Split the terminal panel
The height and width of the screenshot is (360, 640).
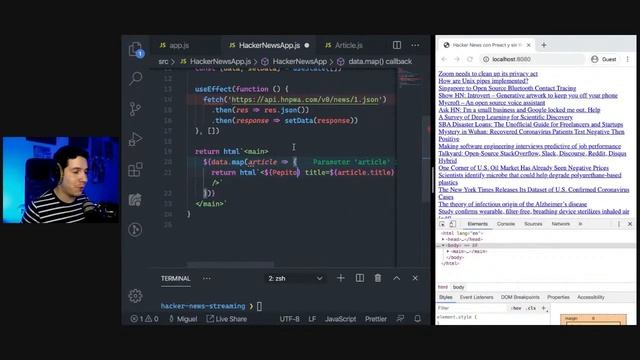click(x=360, y=278)
